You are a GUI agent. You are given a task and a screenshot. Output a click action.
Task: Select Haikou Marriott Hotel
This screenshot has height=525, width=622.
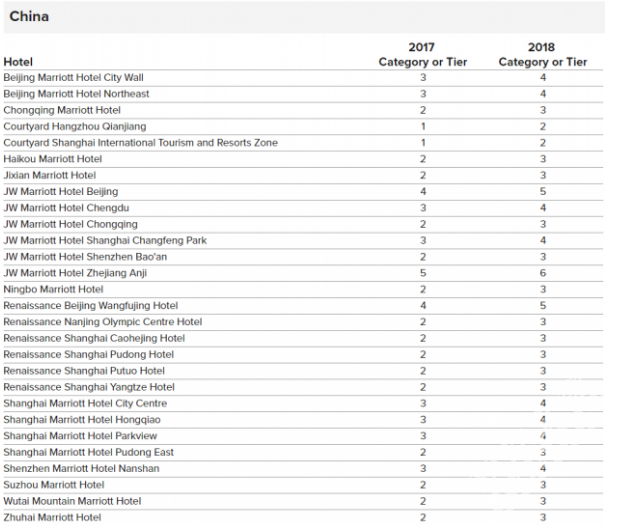53,159
